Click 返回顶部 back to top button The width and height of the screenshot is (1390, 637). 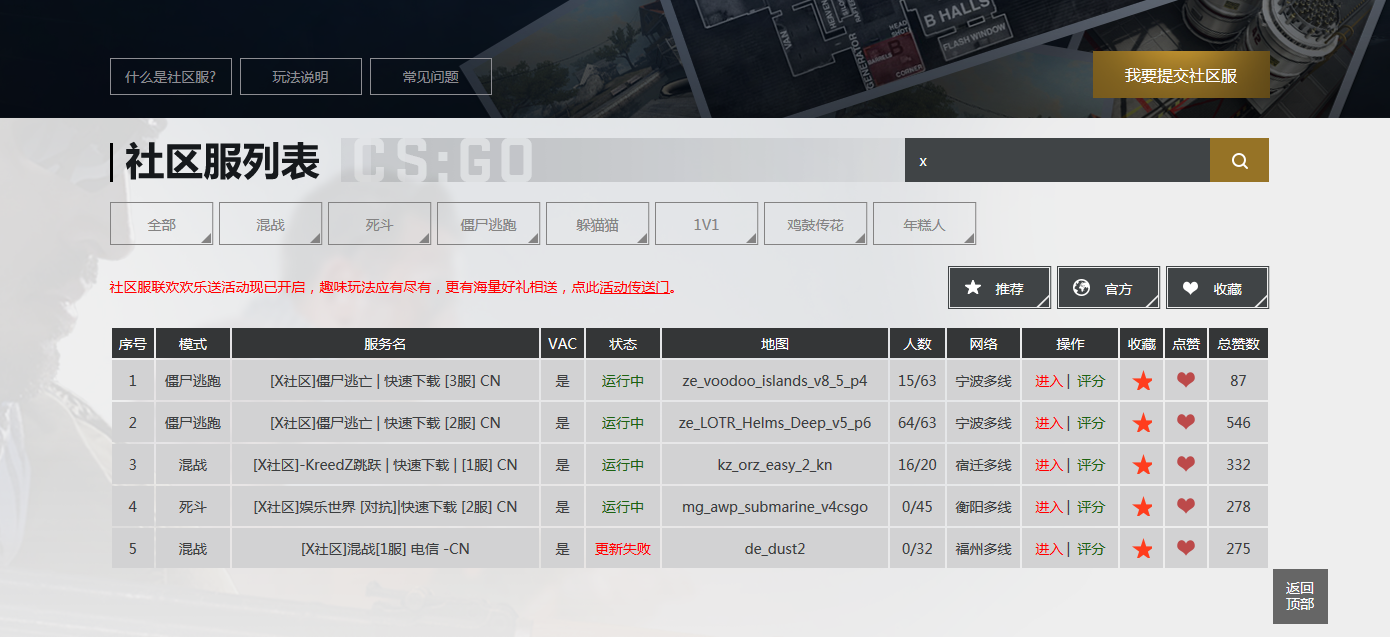pos(1299,596)
